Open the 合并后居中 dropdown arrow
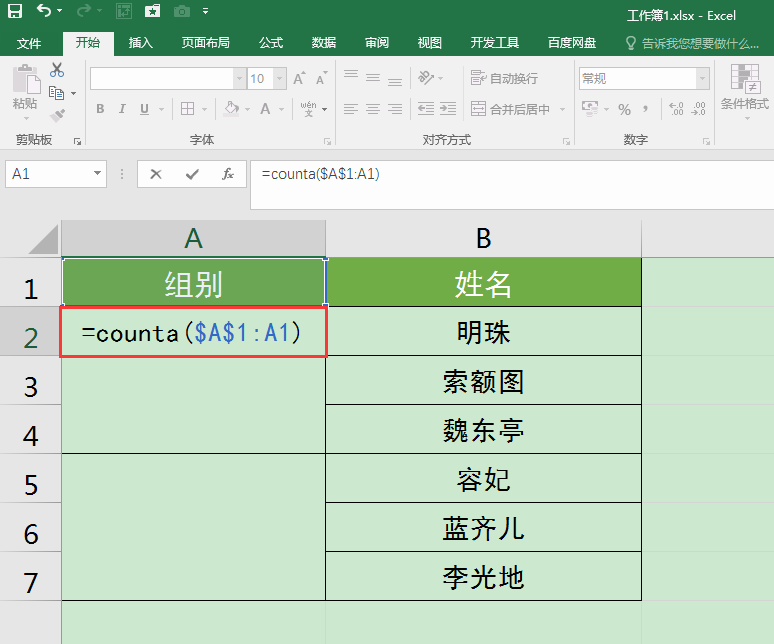 (562, 109)
